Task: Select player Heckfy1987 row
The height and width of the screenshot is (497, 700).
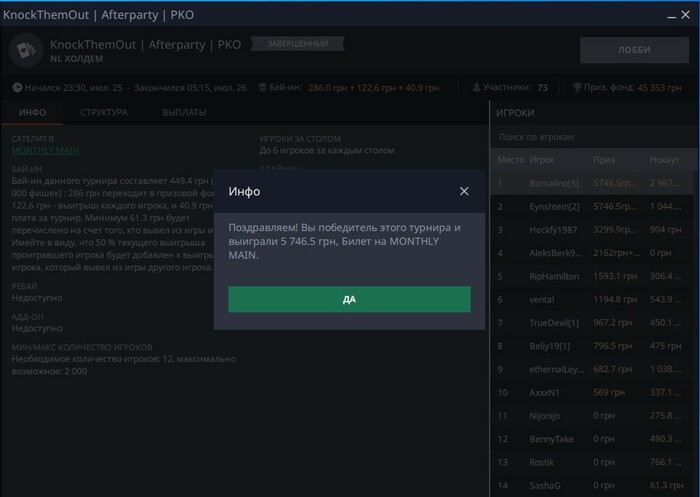Action: point(592,230)
